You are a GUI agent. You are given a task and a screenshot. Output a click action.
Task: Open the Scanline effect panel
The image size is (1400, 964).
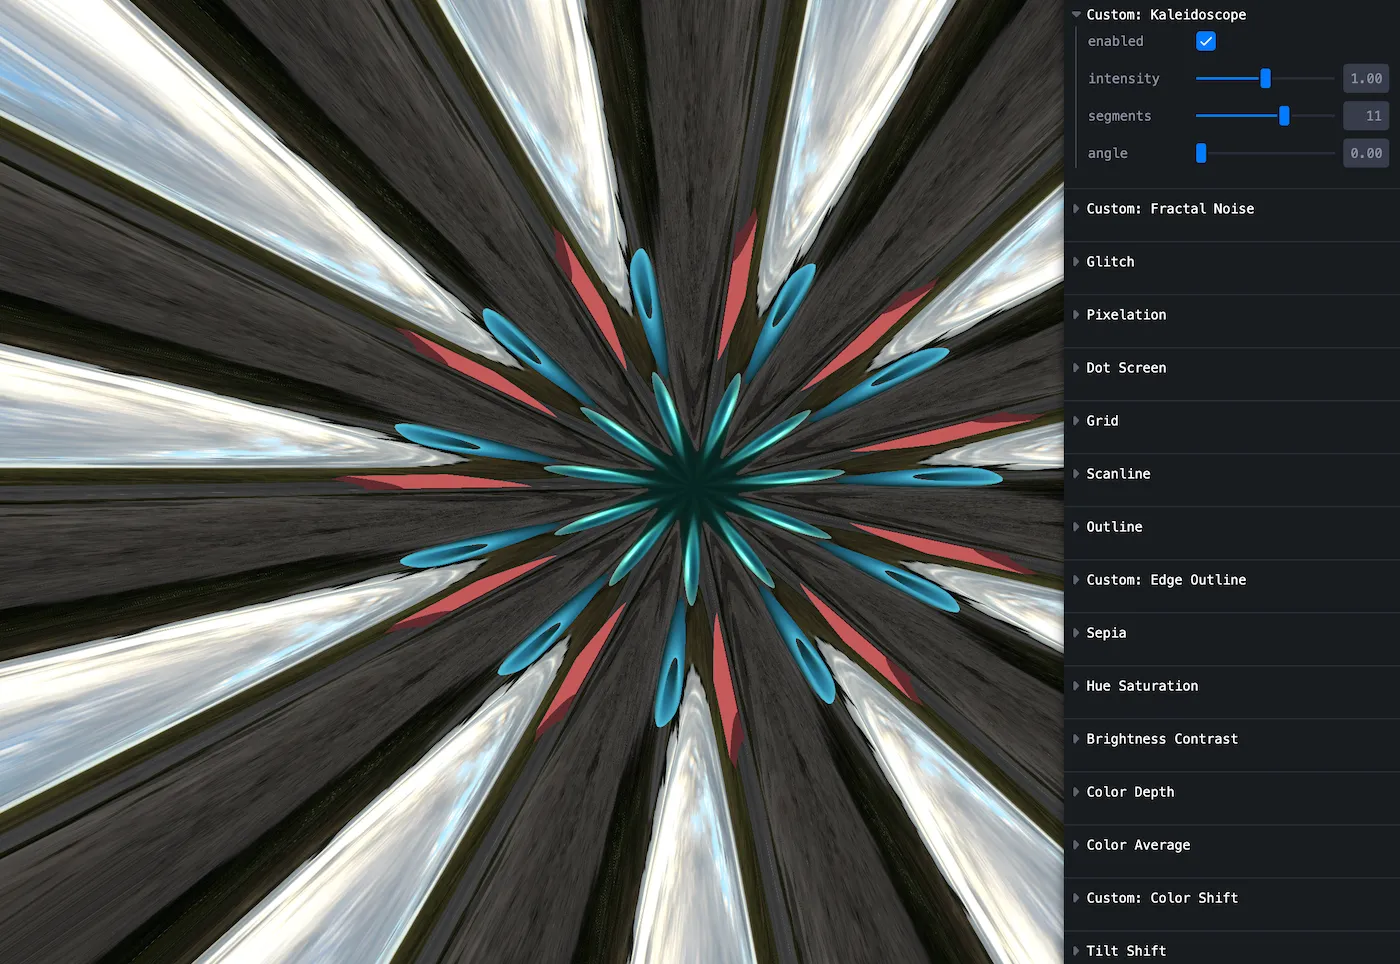coord(1118,474)
